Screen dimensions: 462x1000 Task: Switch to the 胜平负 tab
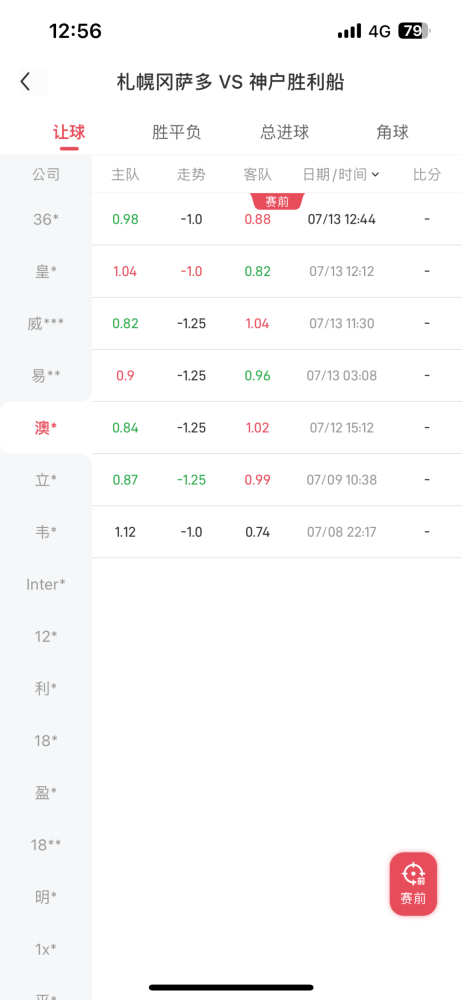click(177, 133)
